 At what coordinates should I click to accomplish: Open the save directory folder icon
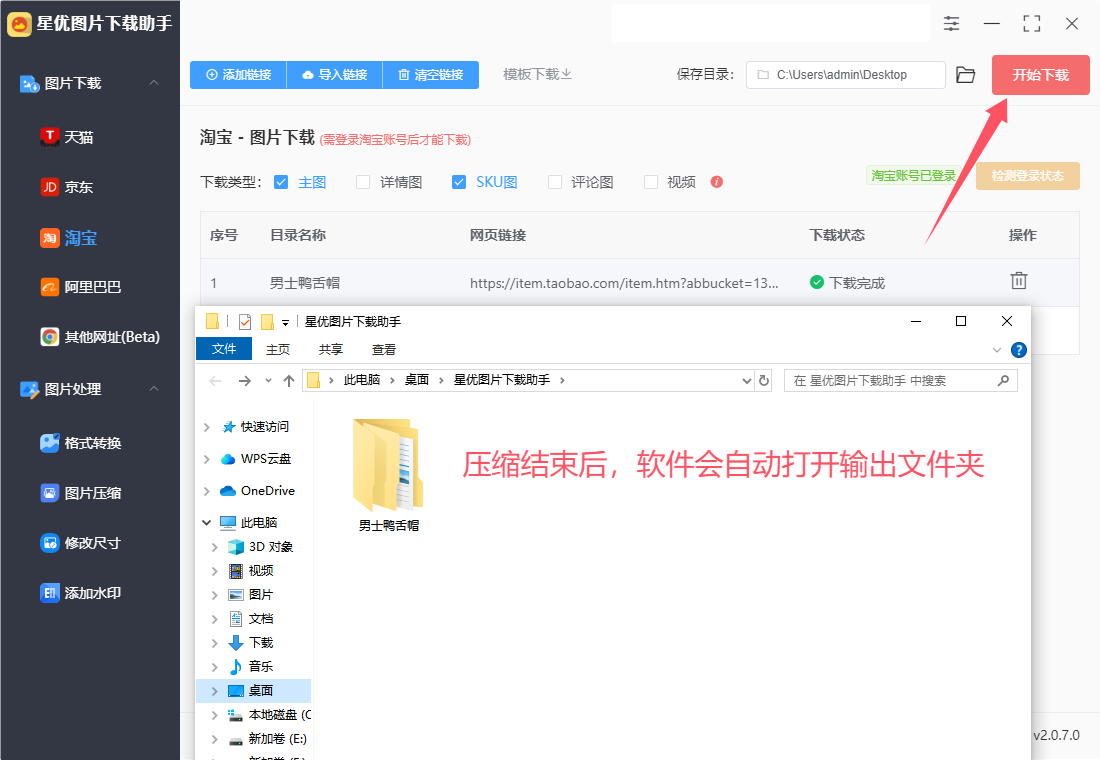click(966, 74)
